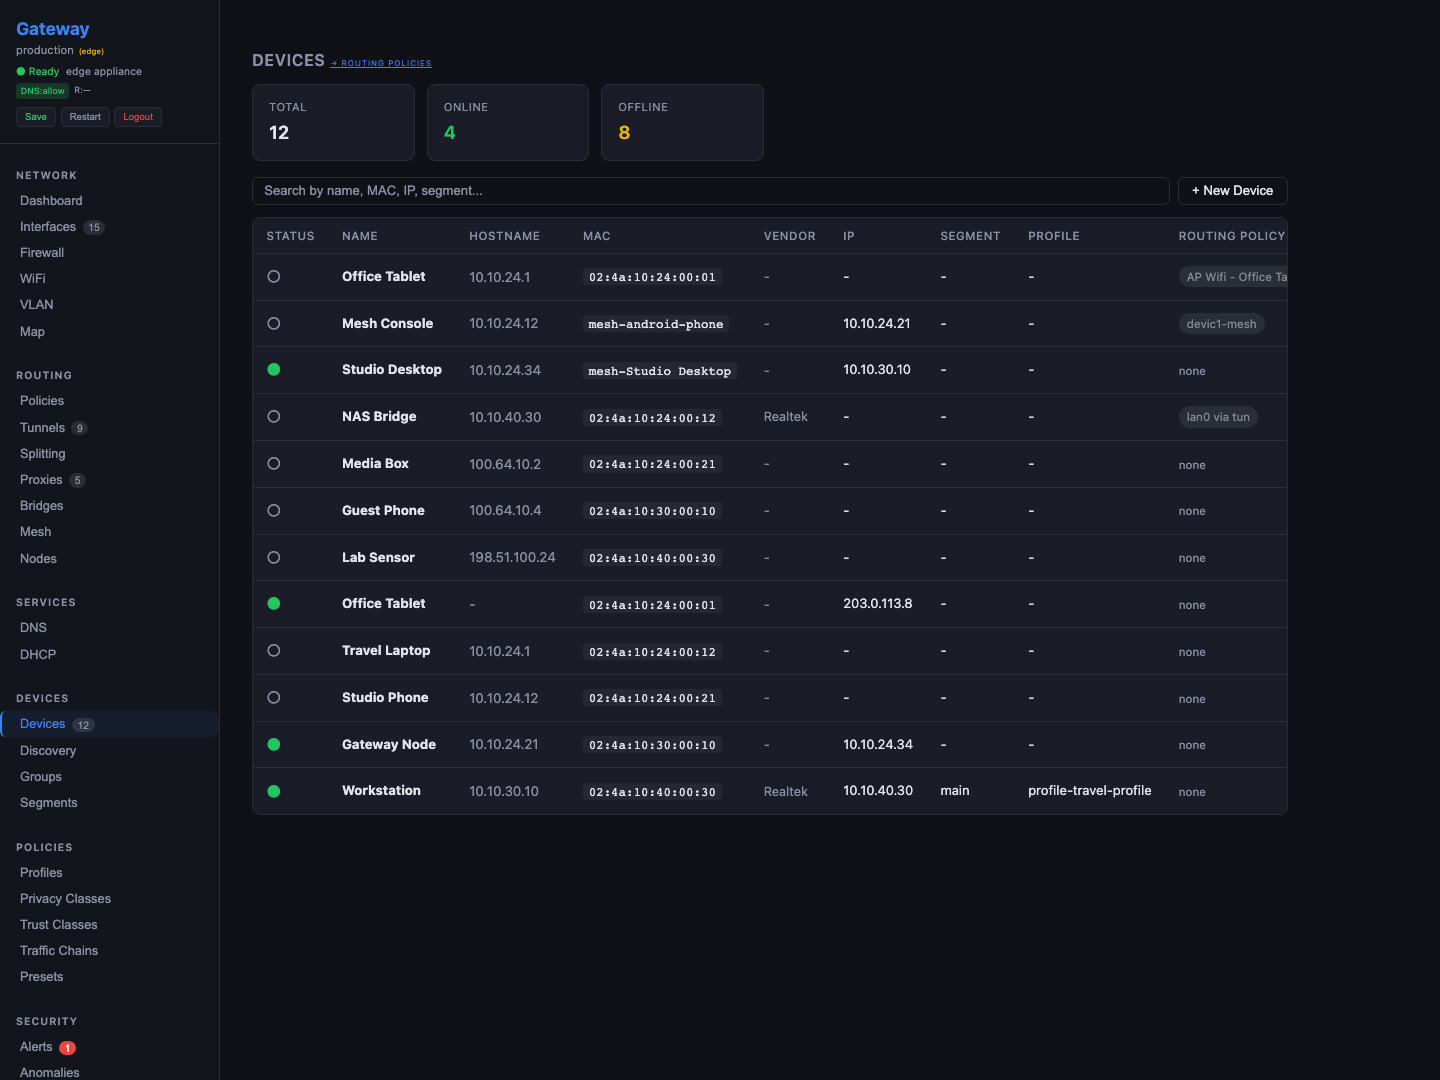The width and height of the screenshot is (1440, 1080).
Task: Click the mesh-android-phone MAC value
Action: point(656,324)
